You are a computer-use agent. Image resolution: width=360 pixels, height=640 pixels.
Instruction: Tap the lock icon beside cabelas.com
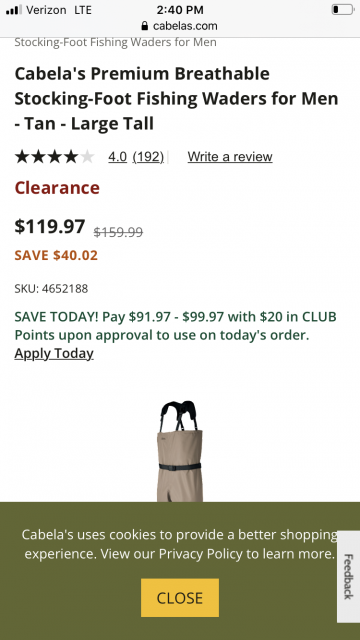[144, 26]
